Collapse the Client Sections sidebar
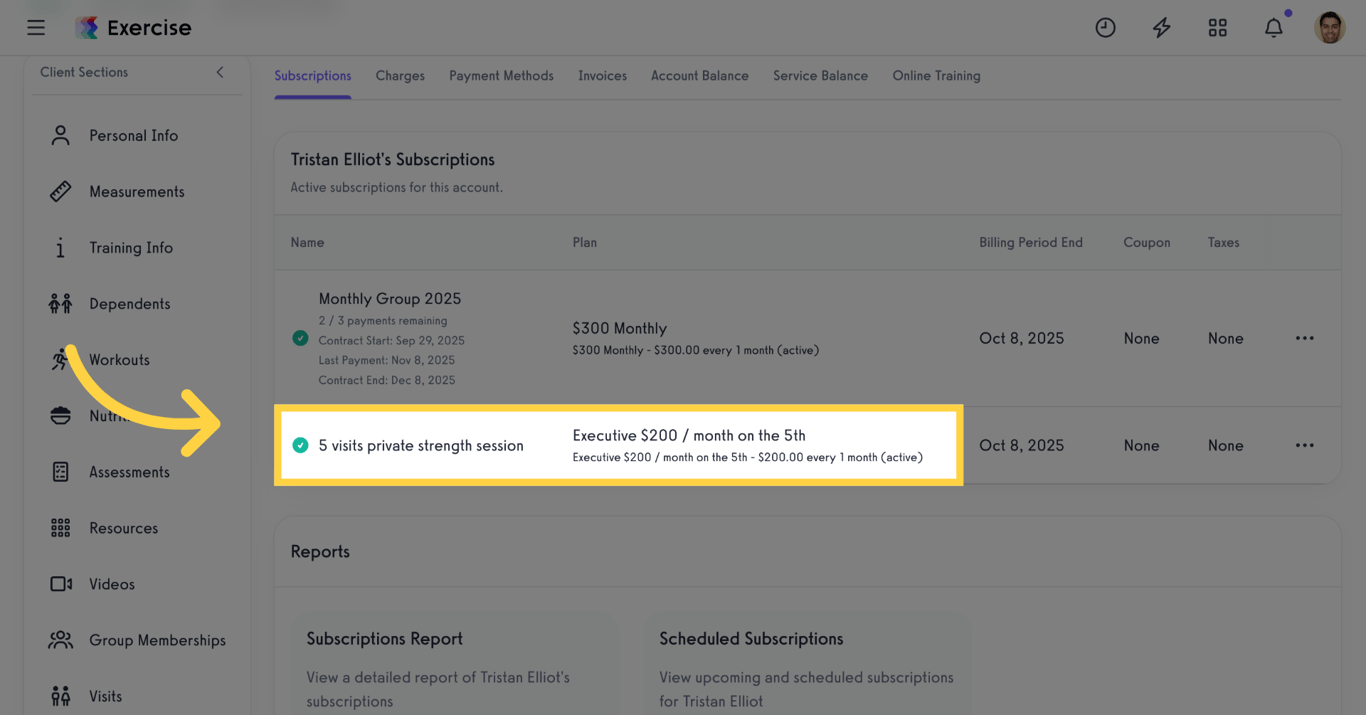This screenshot has width=1366, height=715. (220, 72)
